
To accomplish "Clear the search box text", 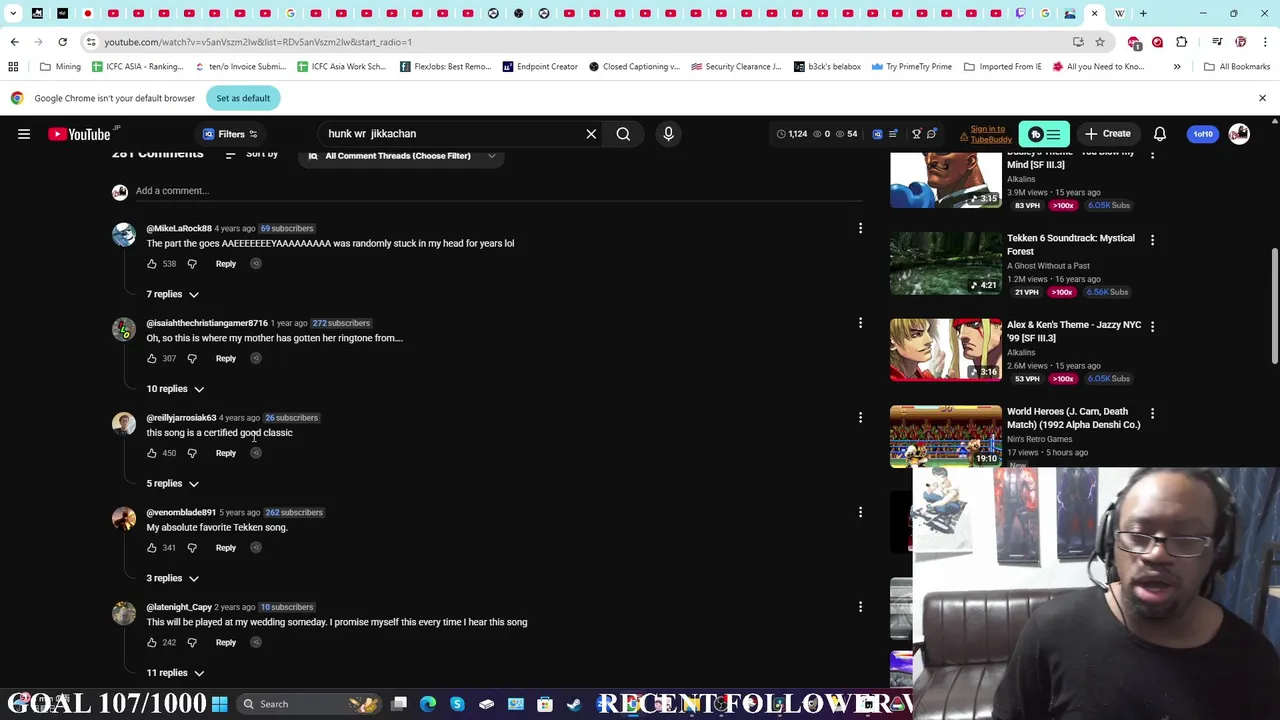I will coord(591,134).
